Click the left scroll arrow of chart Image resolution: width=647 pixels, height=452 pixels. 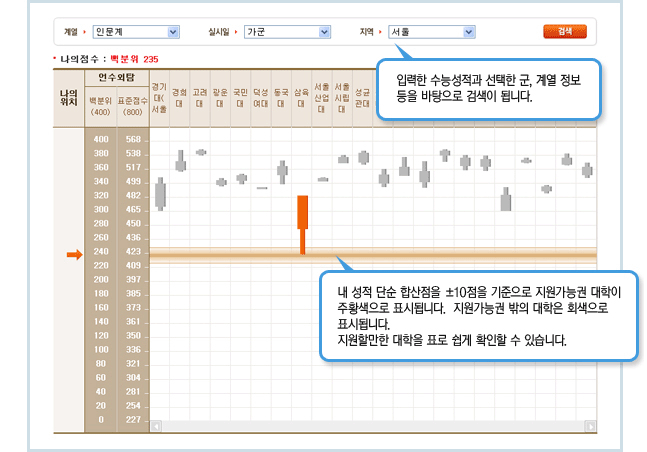155,426
